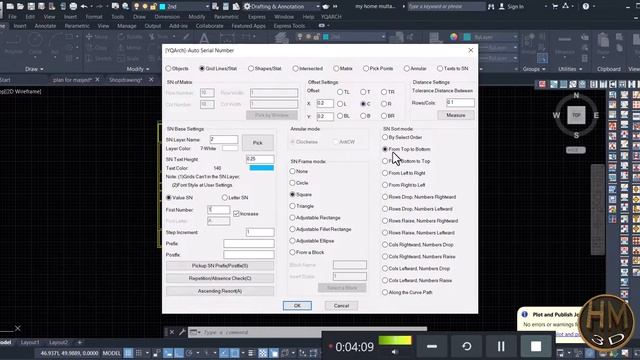Image resolution: width=640 pixels, height=360 pixels.
Task: Click the Help question mark icon
Action: click(x=586, y=6)
